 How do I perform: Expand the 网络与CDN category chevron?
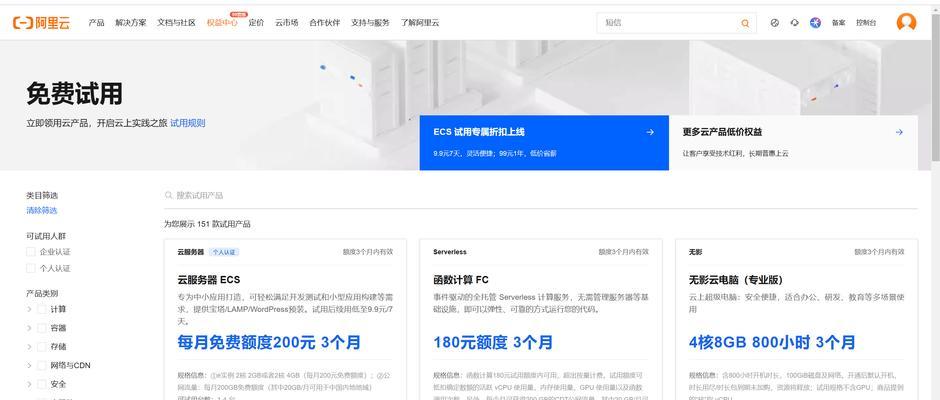click(29, 365)
